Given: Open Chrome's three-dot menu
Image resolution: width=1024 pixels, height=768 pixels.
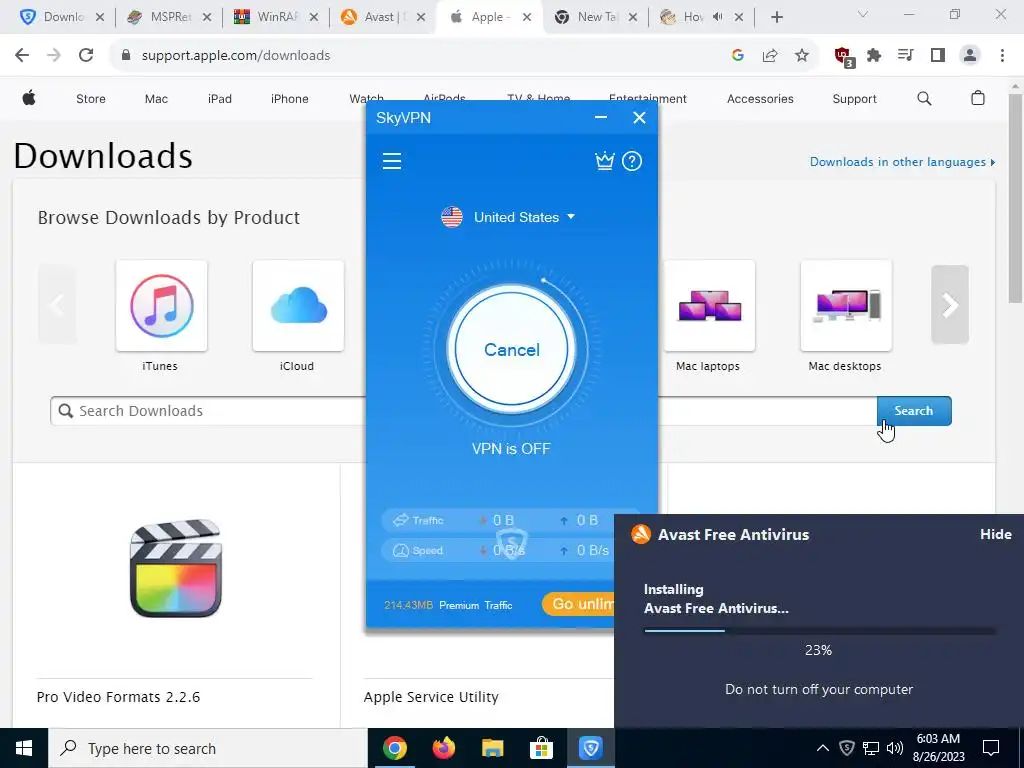Looking at the screenshot, I should [1002, 56].
